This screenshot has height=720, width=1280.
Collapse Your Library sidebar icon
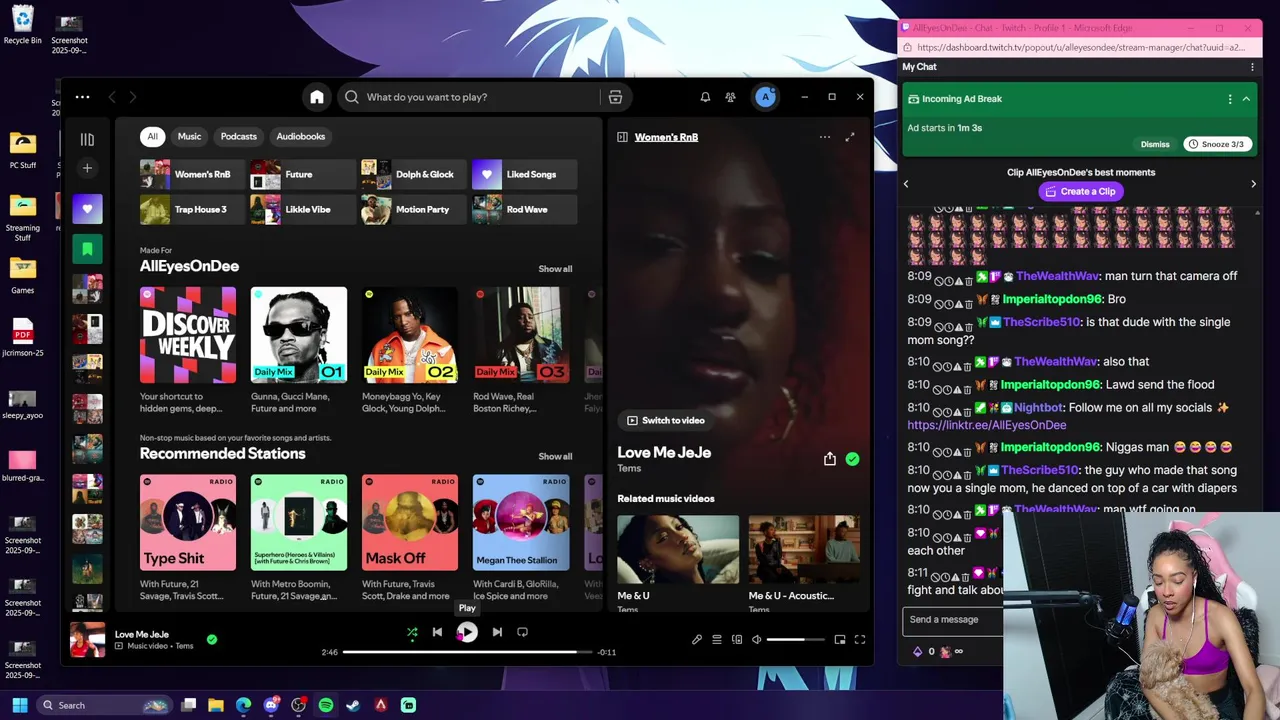coord(87,140)
